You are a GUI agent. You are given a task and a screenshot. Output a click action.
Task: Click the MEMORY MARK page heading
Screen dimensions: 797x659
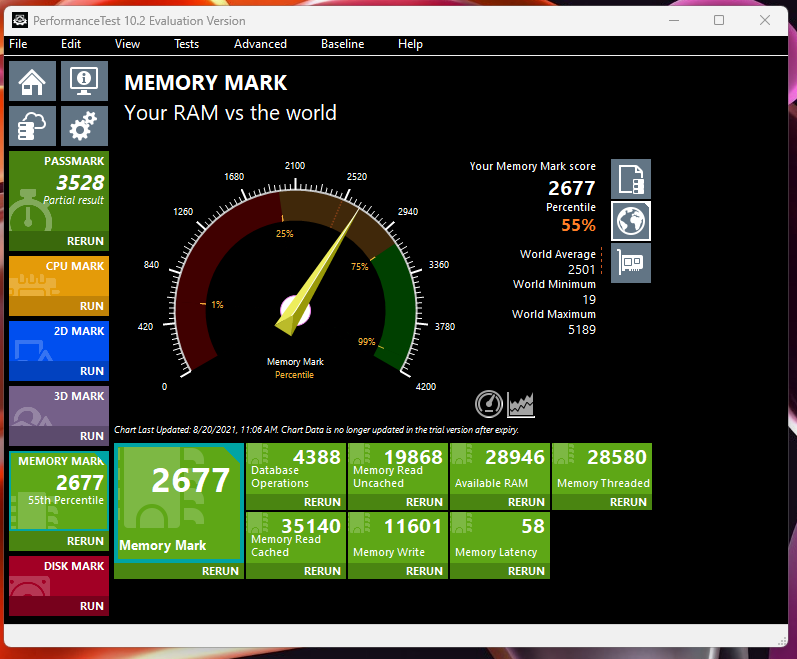coord(206,83)
